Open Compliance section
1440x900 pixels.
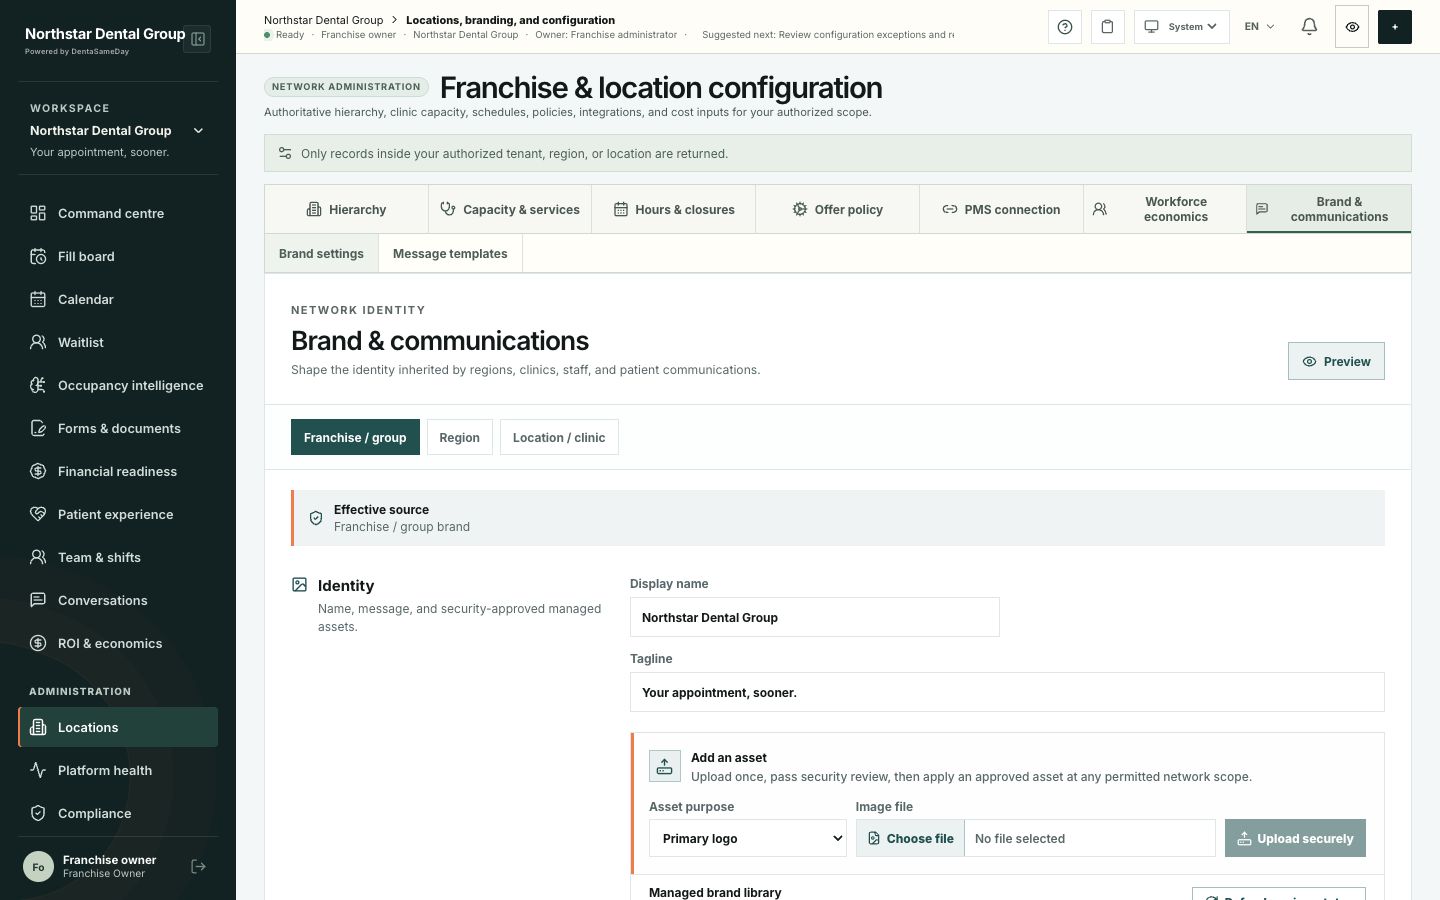point(118,813)
